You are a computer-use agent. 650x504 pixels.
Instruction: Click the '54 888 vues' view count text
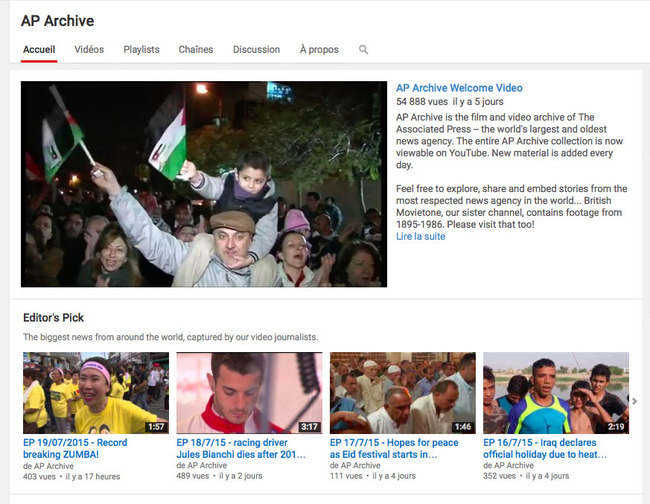(422, 102)
